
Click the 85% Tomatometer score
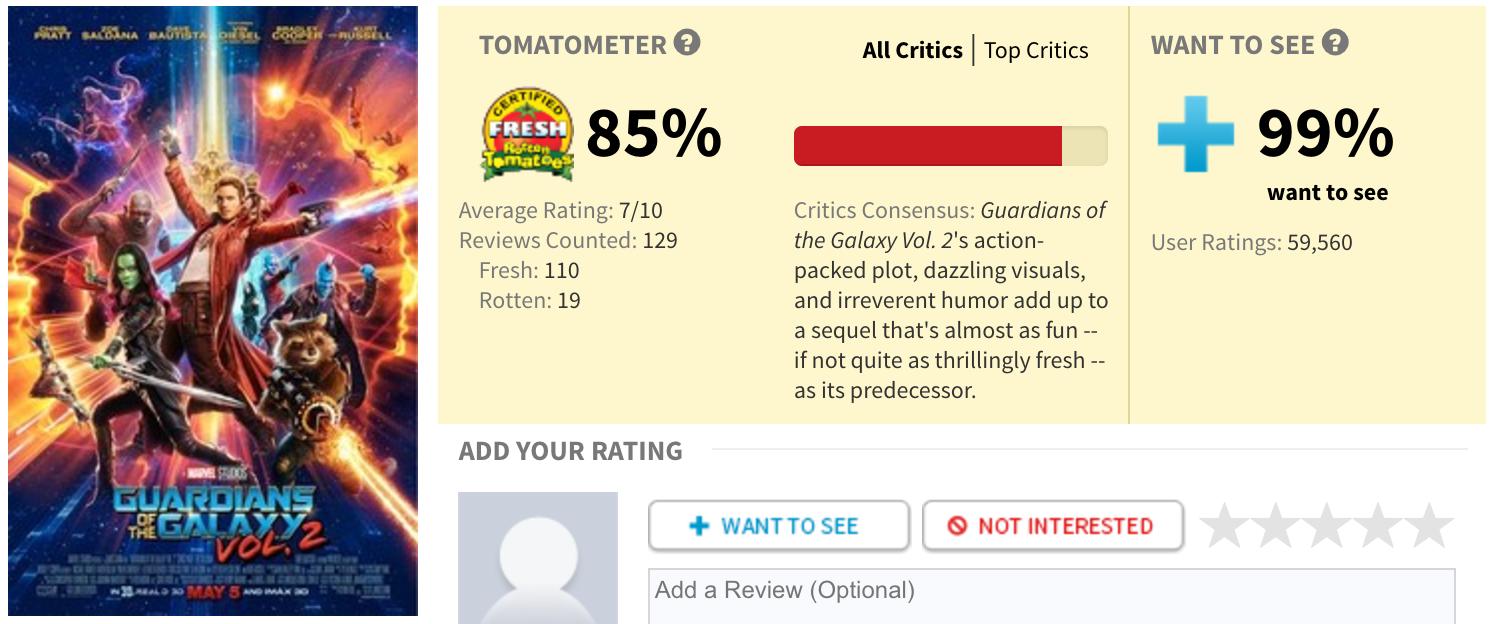(x=654, y=134)
